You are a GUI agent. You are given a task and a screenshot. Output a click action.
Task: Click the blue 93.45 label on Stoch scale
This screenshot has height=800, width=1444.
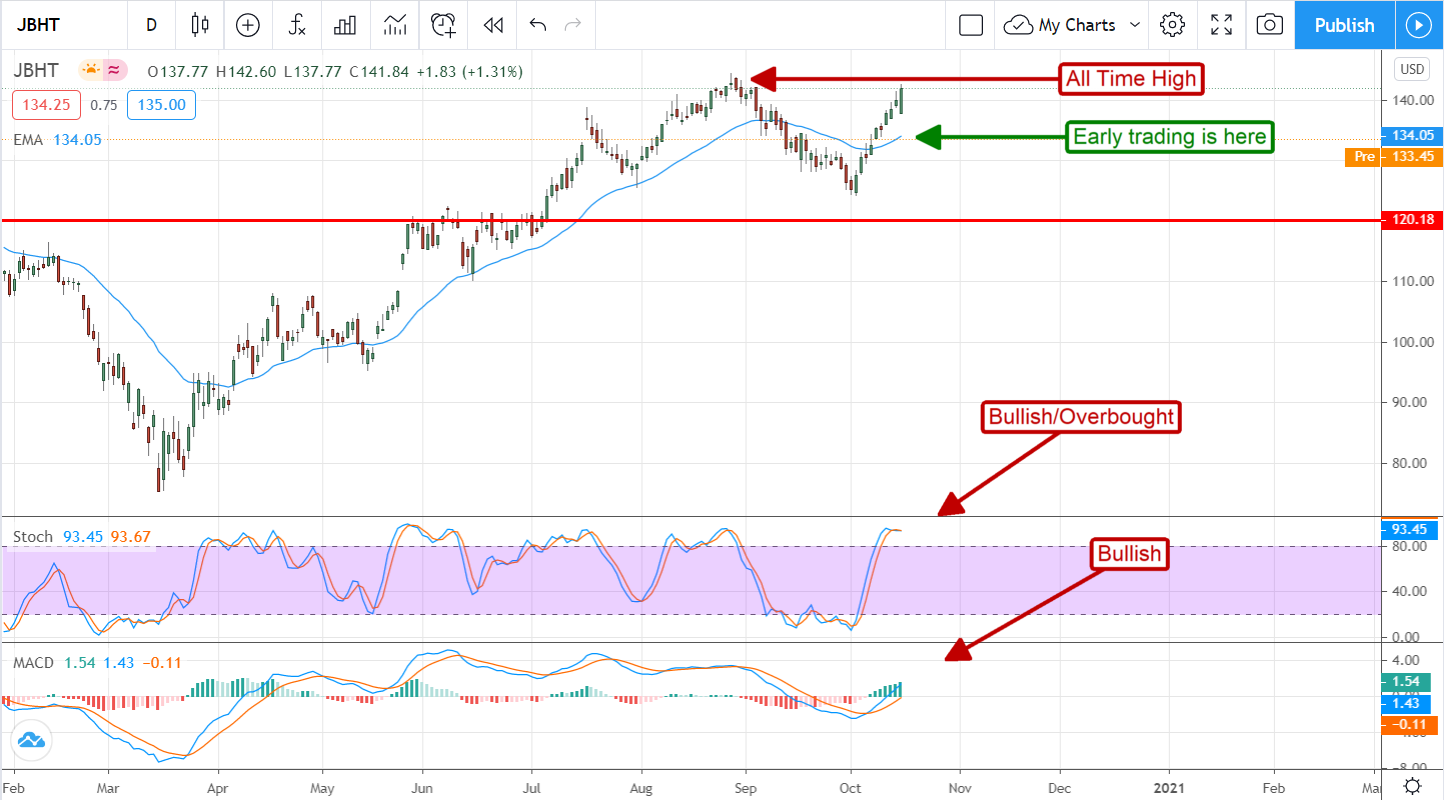click(x=1409, y=528)
